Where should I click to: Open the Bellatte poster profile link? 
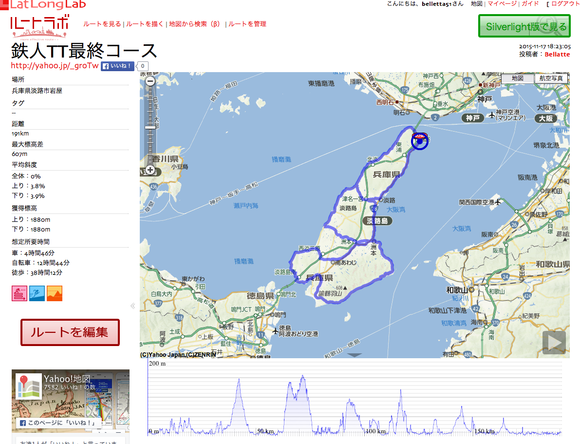point(557,54)
